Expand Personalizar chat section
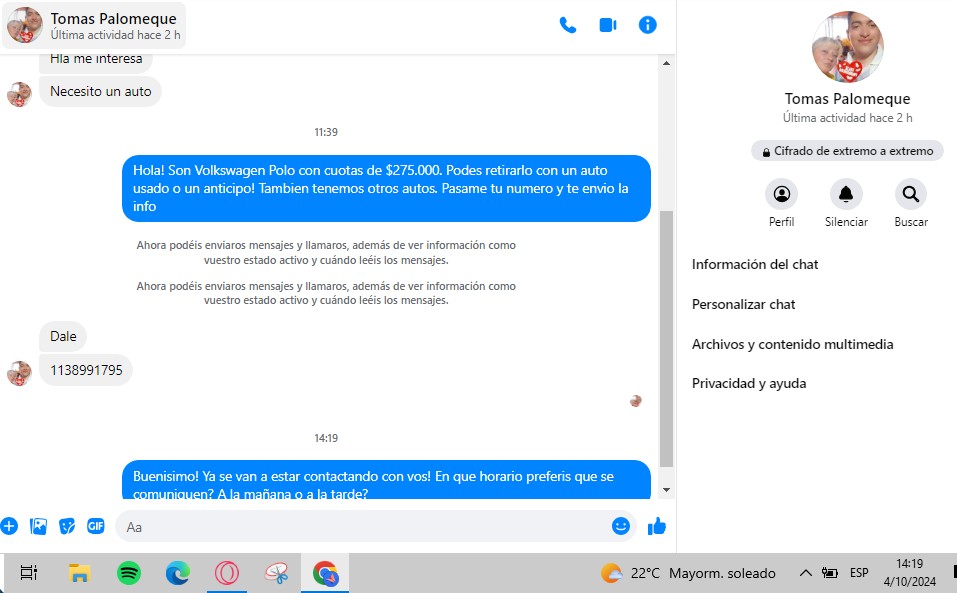The height and width of the screenshot is (593, 957). (x=743, y=304)
